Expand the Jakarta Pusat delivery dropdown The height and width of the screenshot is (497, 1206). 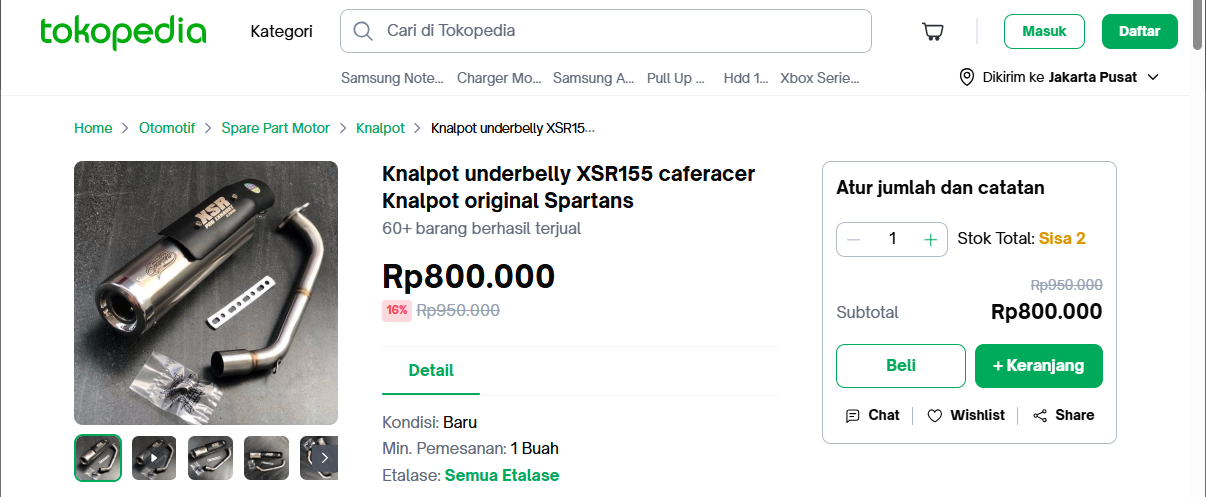1153,77
